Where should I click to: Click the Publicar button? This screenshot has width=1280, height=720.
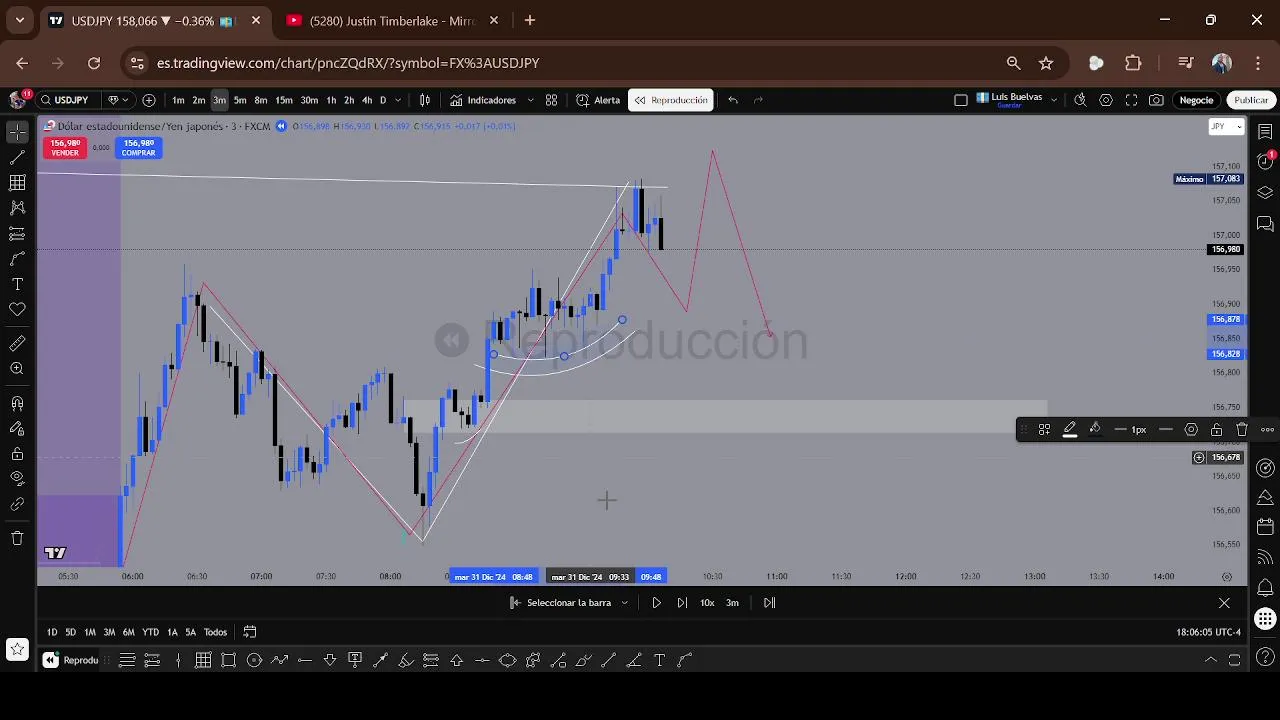1251,100
